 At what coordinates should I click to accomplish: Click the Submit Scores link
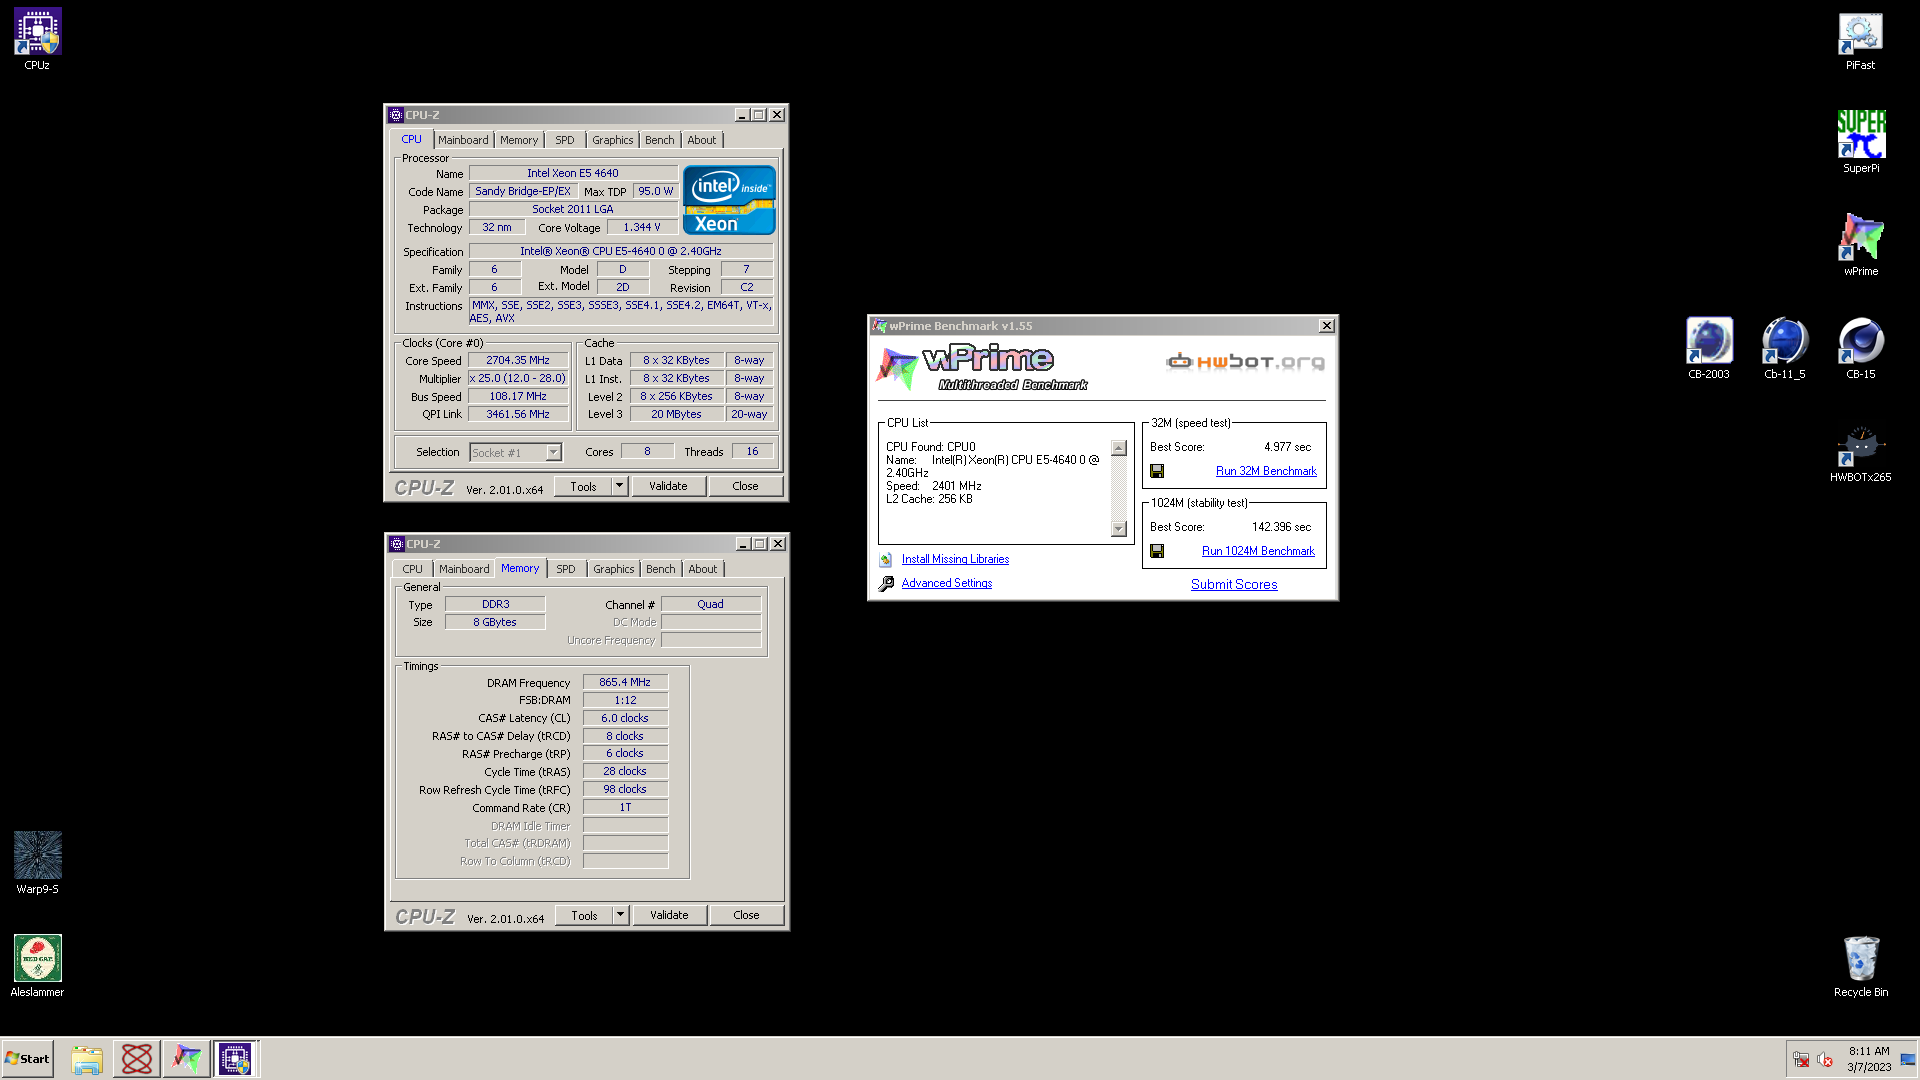point(1234,585)
